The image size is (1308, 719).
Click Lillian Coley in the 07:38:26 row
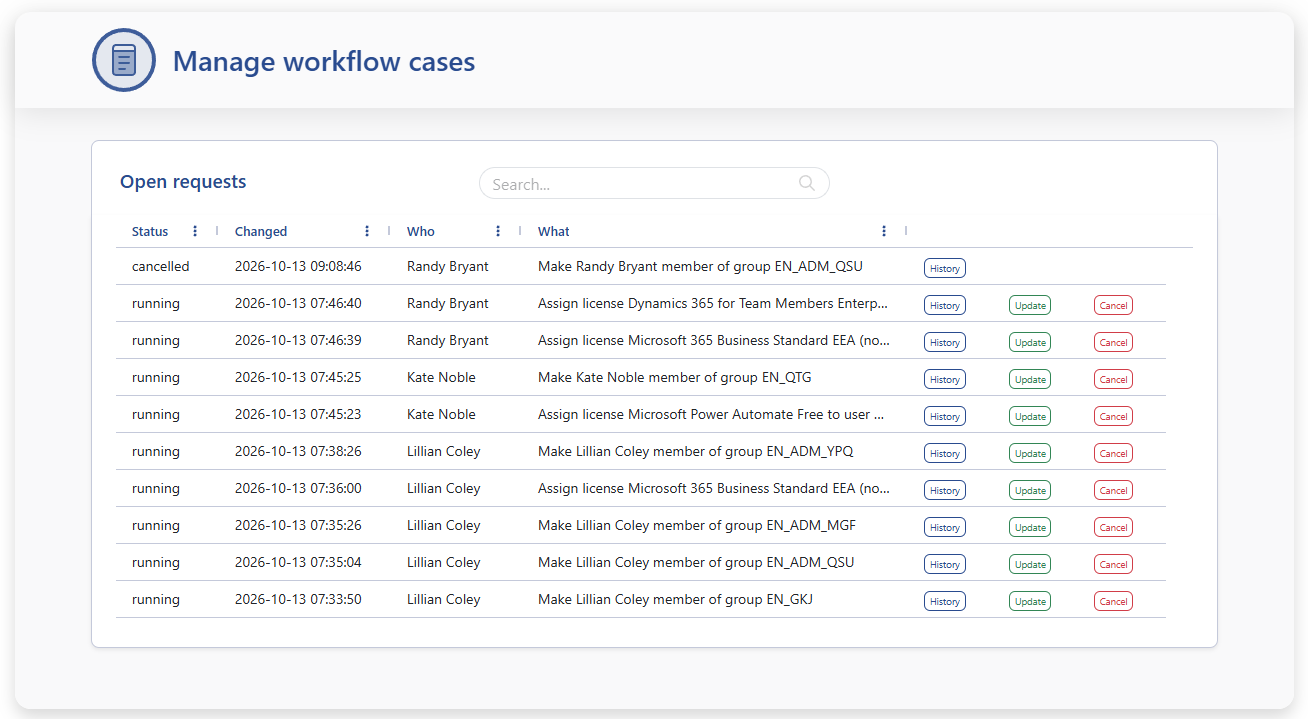point(444,451)
